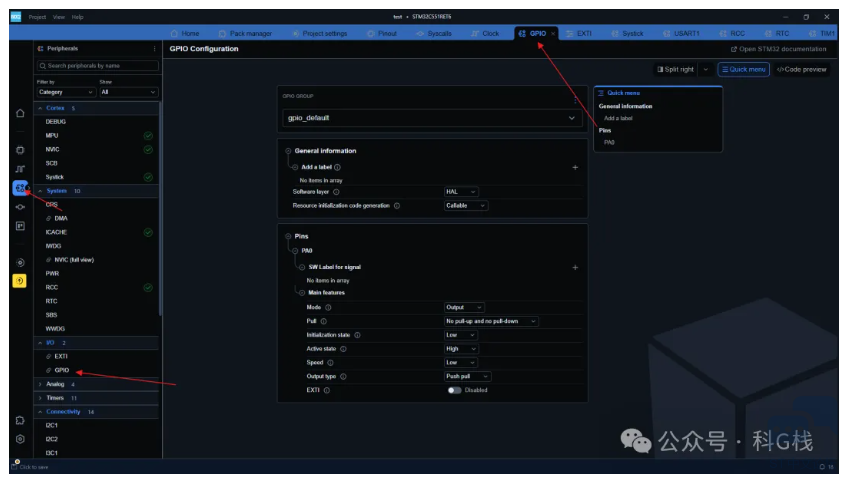Toggle the Quick menu button
The height and width of the screenshot is (479, 846).
tap(743, 70)
